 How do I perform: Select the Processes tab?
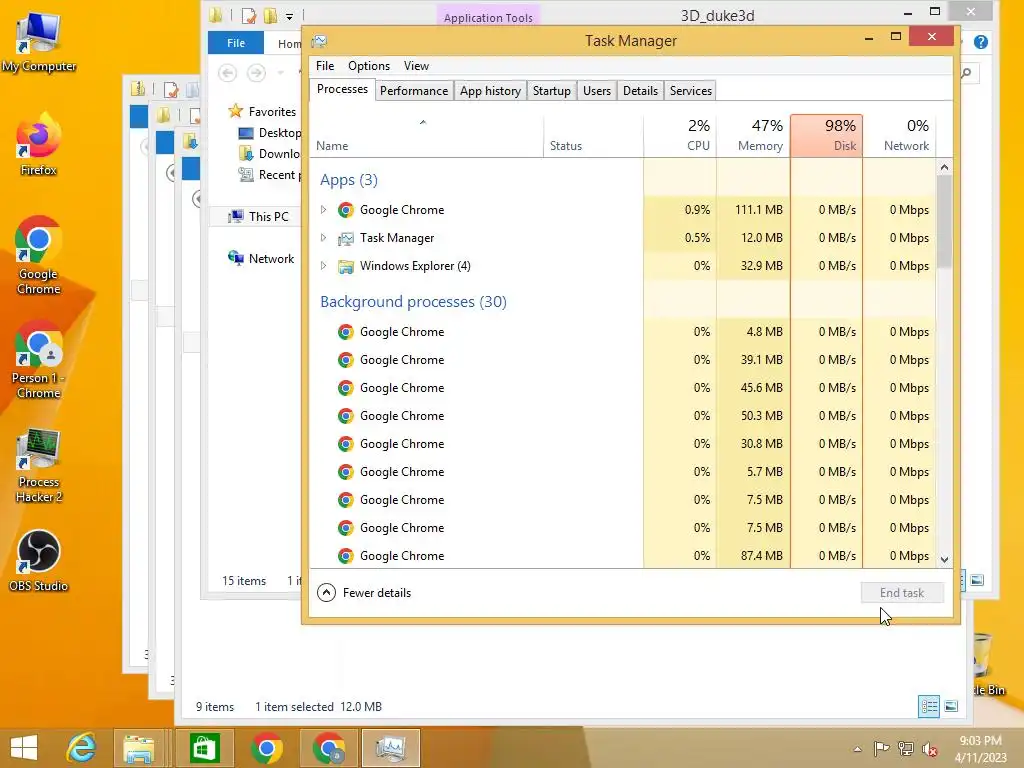[x=342, y=89]
